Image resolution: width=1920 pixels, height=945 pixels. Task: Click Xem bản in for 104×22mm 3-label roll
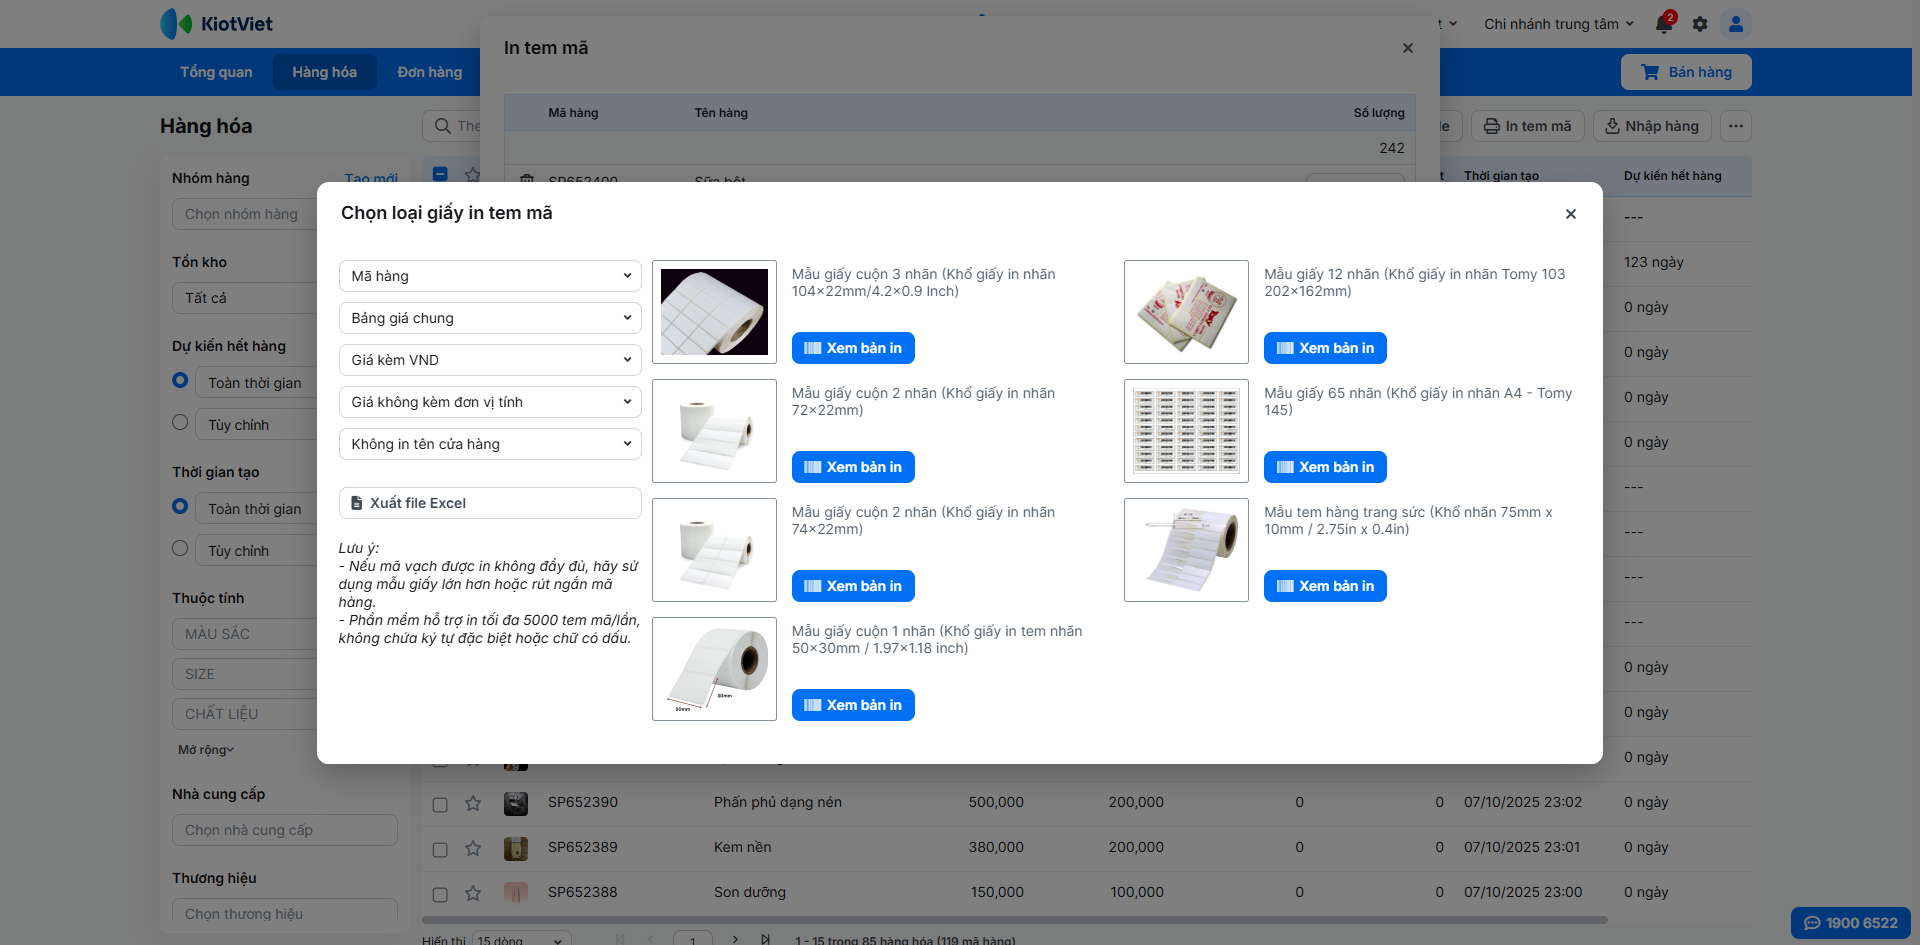click(x=853, y=348)
